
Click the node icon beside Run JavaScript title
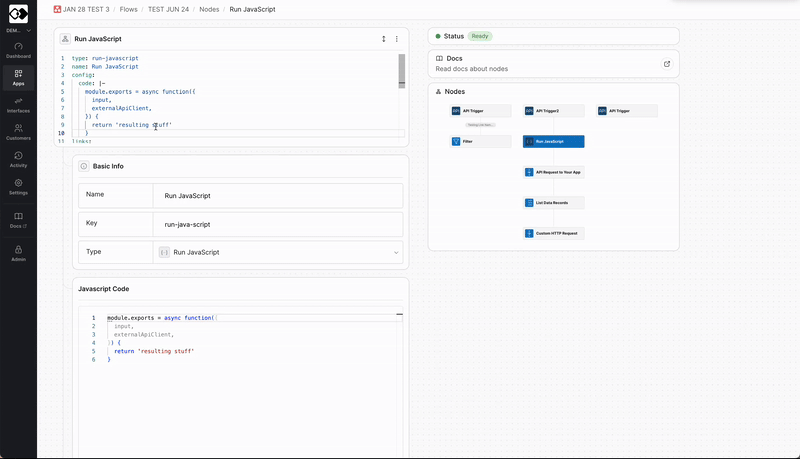[65, 39]
